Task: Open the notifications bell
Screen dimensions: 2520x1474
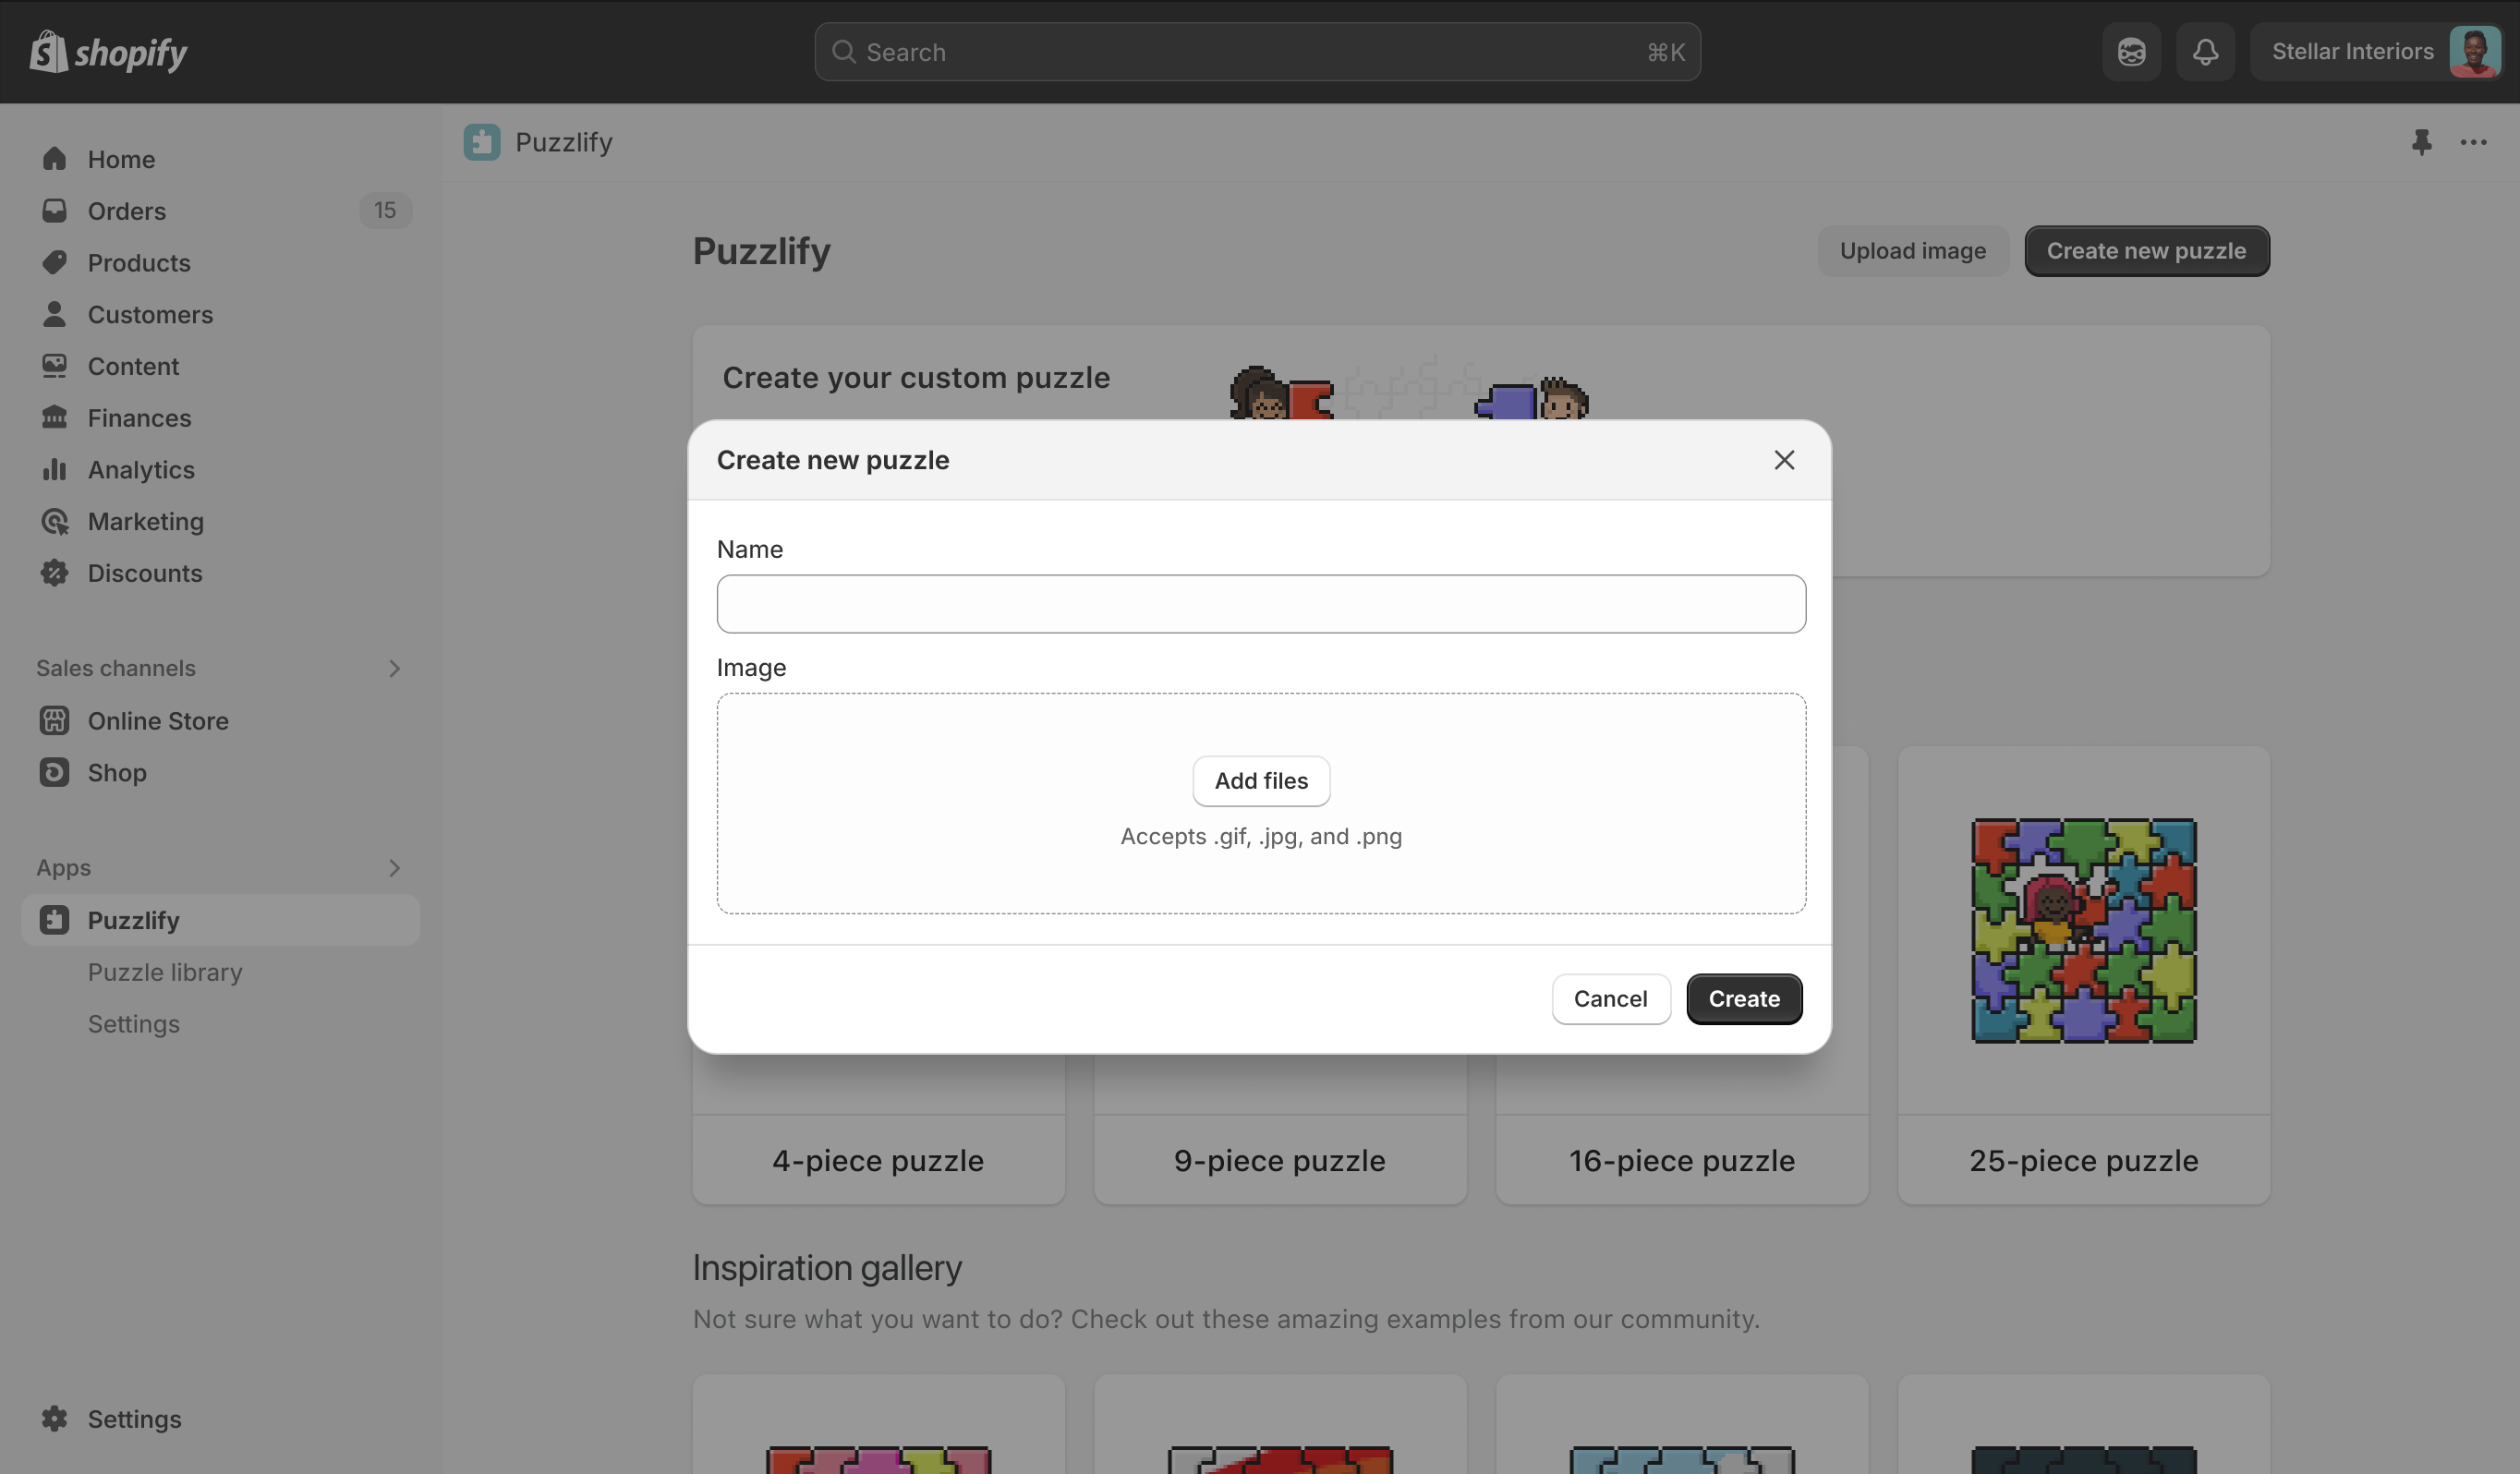Action: click(2205, 52)
